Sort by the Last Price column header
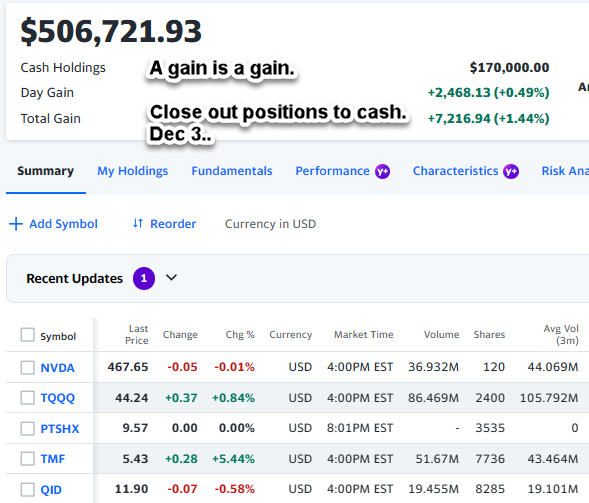The image size is (589, 503). [137, 334]
